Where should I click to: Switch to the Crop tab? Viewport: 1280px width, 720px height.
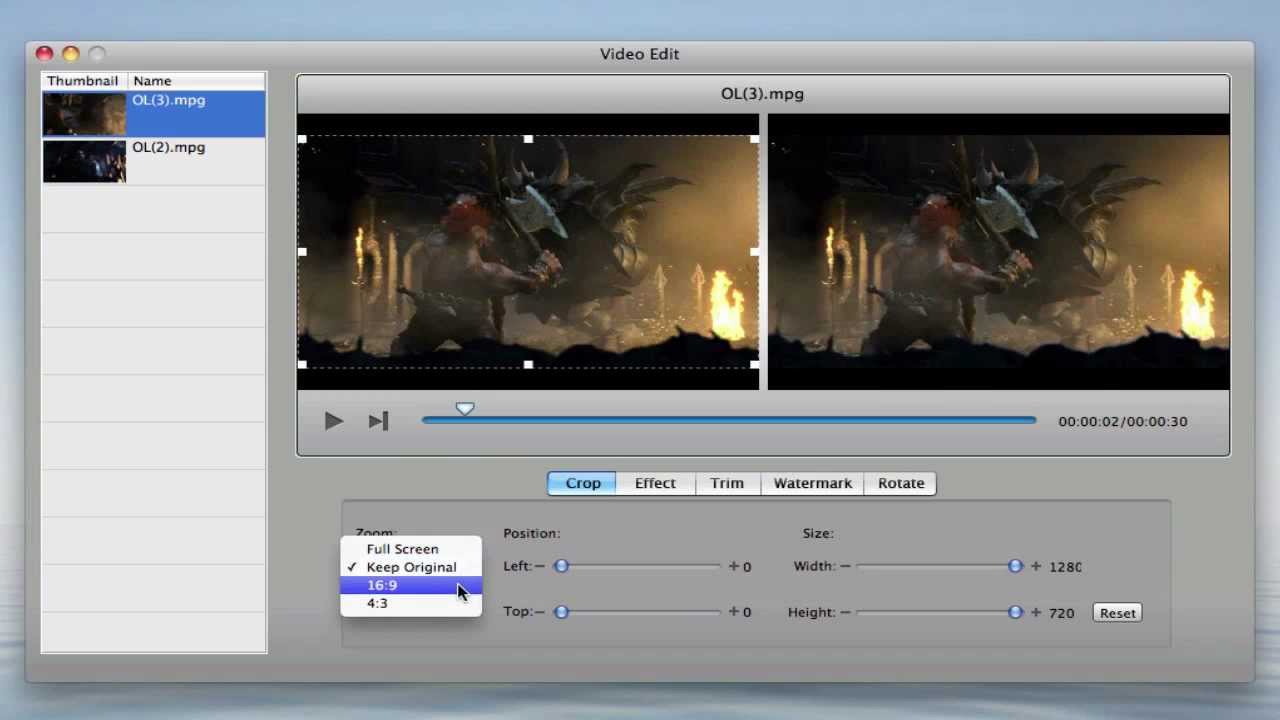pyautogui.click(x=582, y=483)
